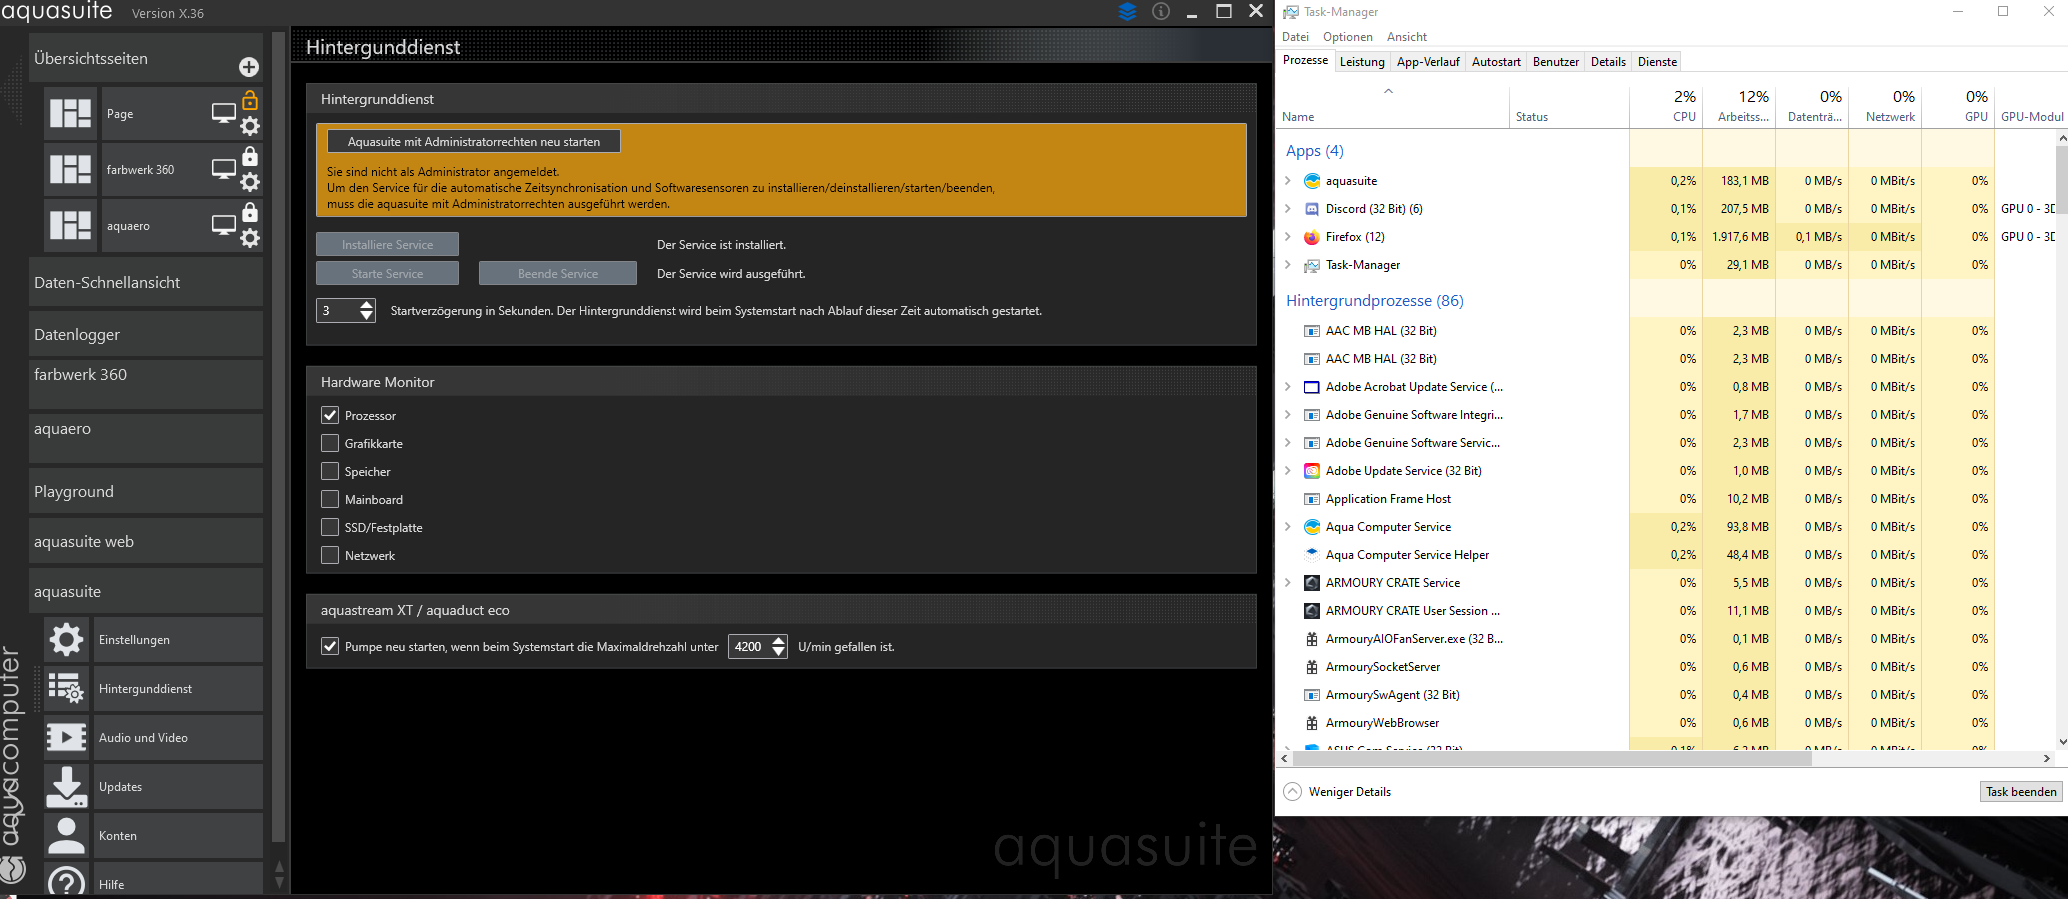Open the info icon in aquasuite title bar

[x=1161, y=11]
